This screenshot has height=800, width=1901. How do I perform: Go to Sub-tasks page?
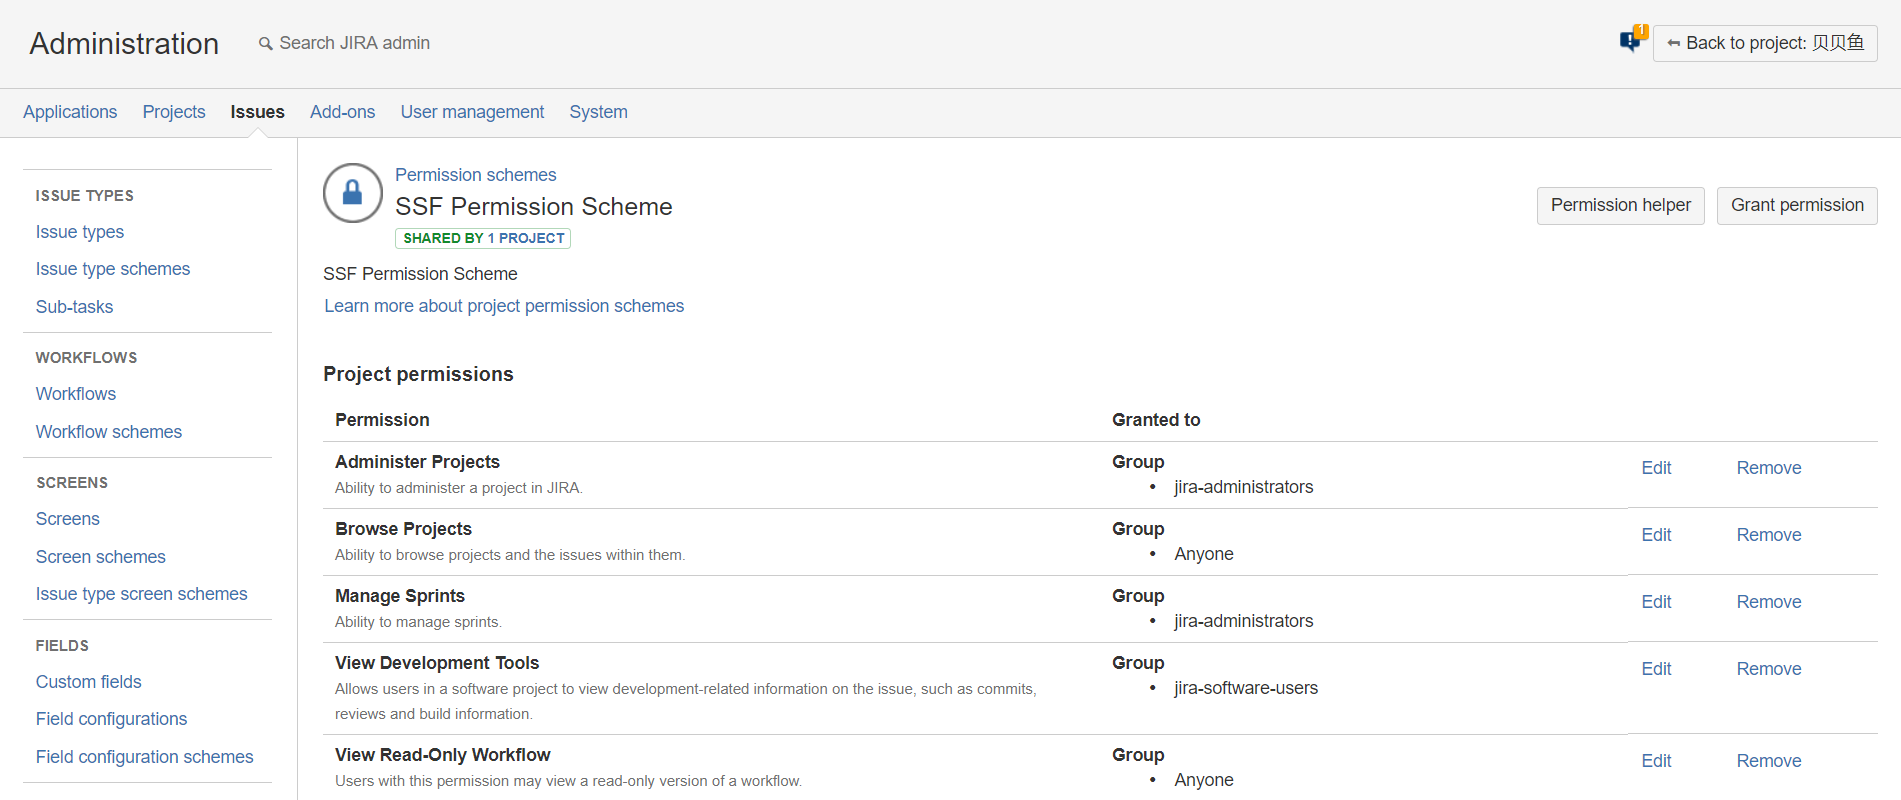click(x=74, y=307)
